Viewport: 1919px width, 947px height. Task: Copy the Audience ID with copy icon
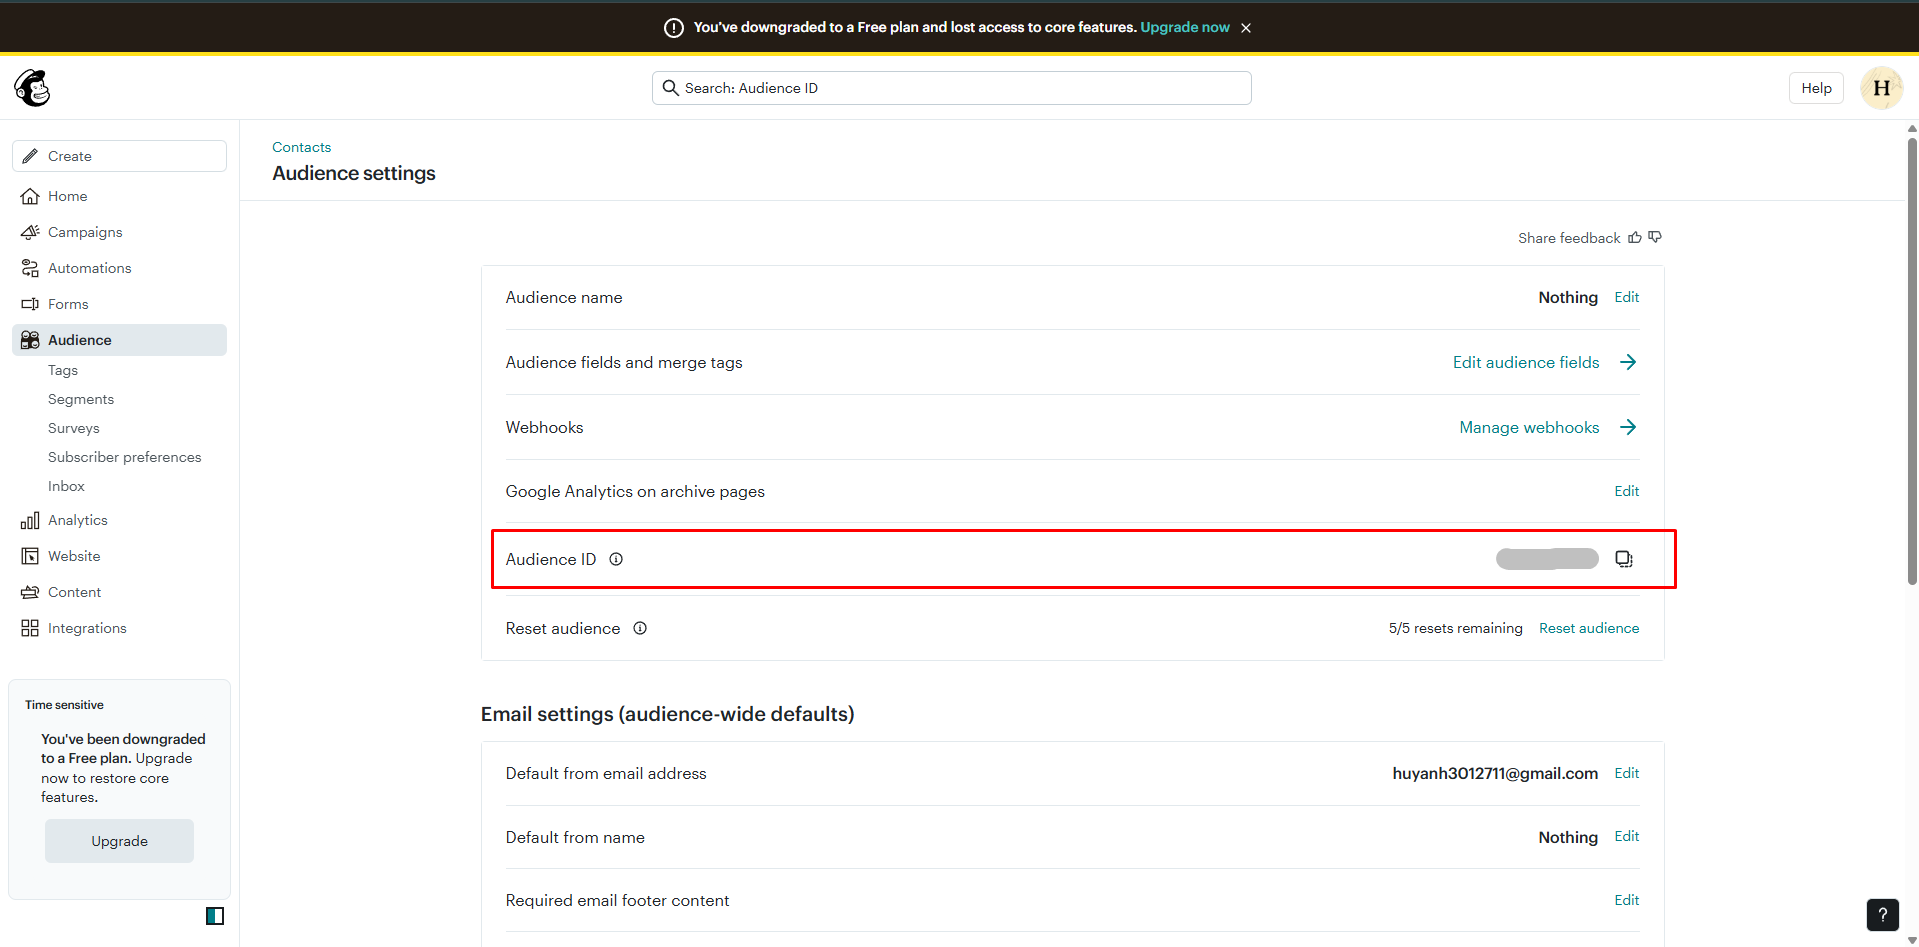[x=1624, y=559]
